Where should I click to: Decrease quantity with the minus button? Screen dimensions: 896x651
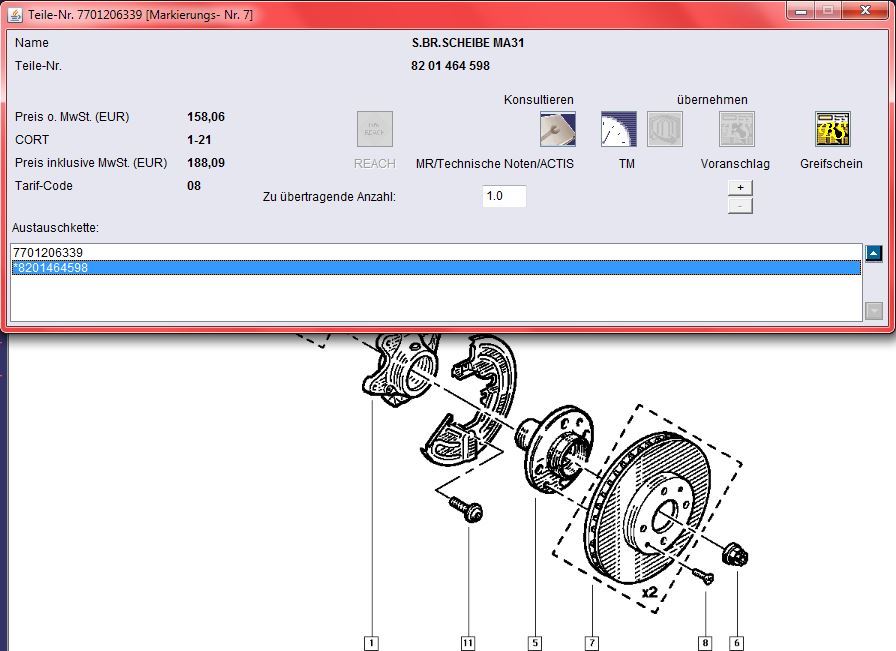click(x=740, y=206)
